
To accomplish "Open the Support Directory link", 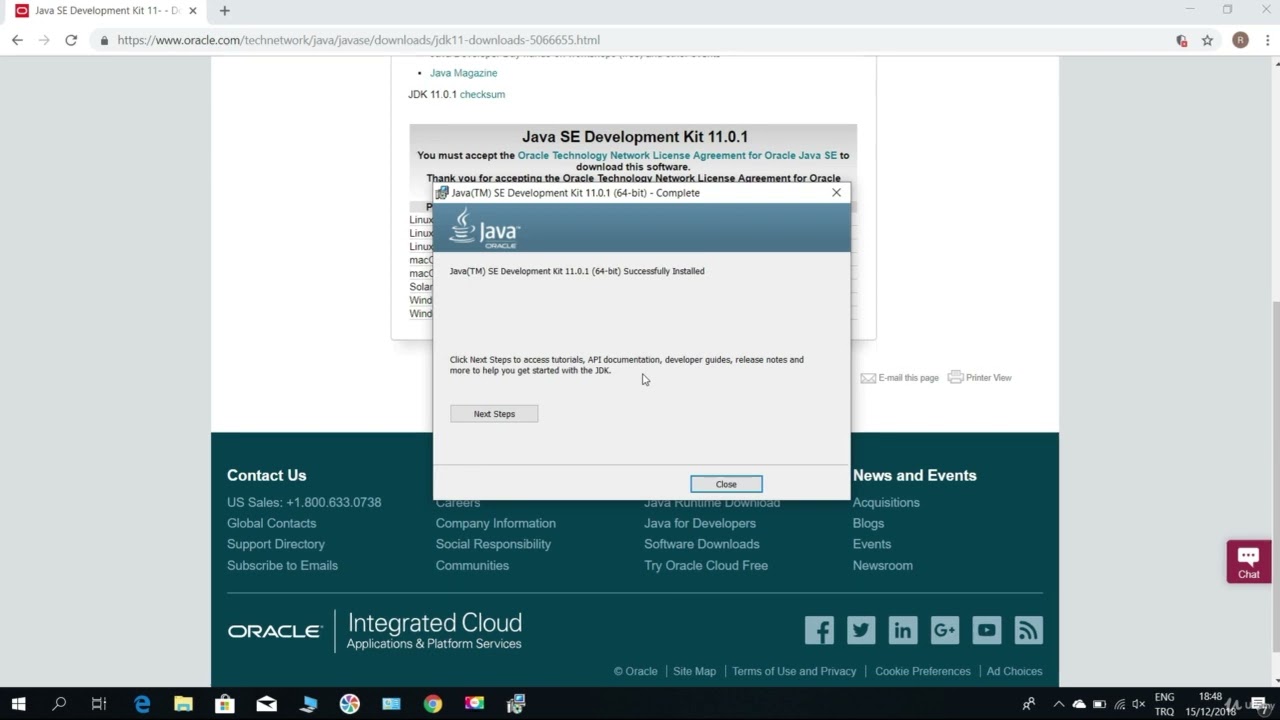I will [x=276, y=544].
